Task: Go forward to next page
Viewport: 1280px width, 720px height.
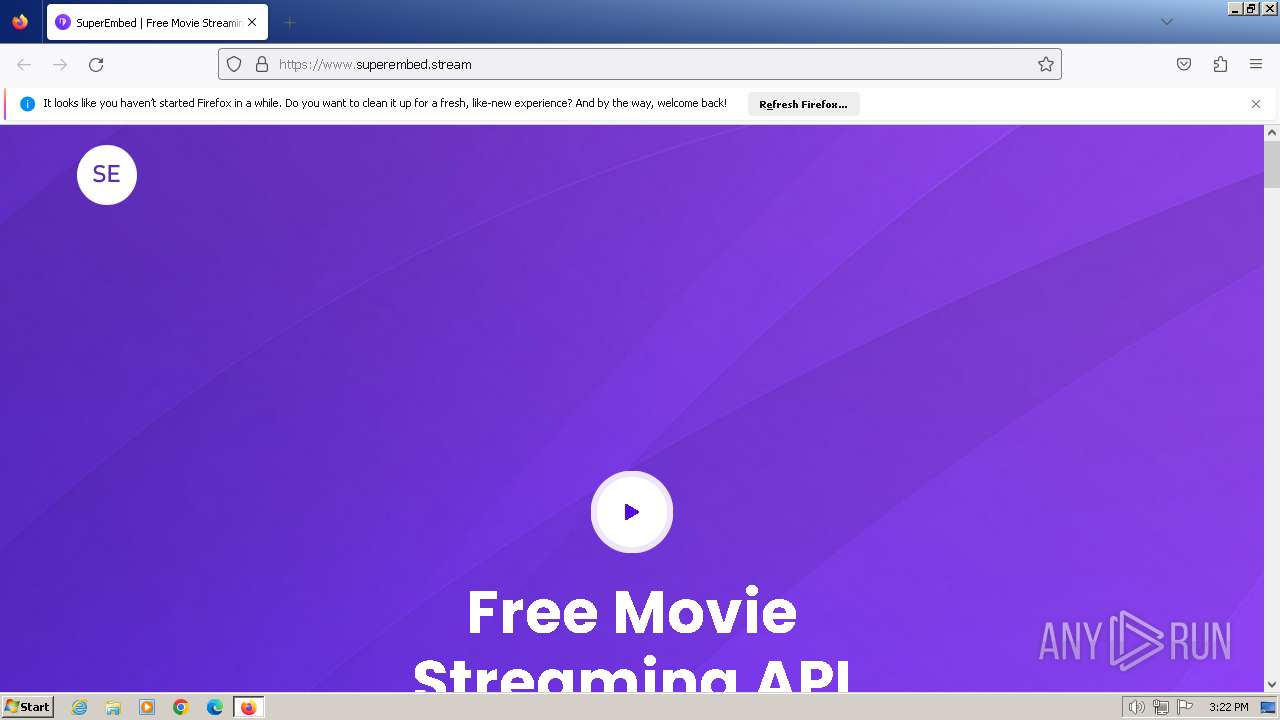Action: pos(60,64)
